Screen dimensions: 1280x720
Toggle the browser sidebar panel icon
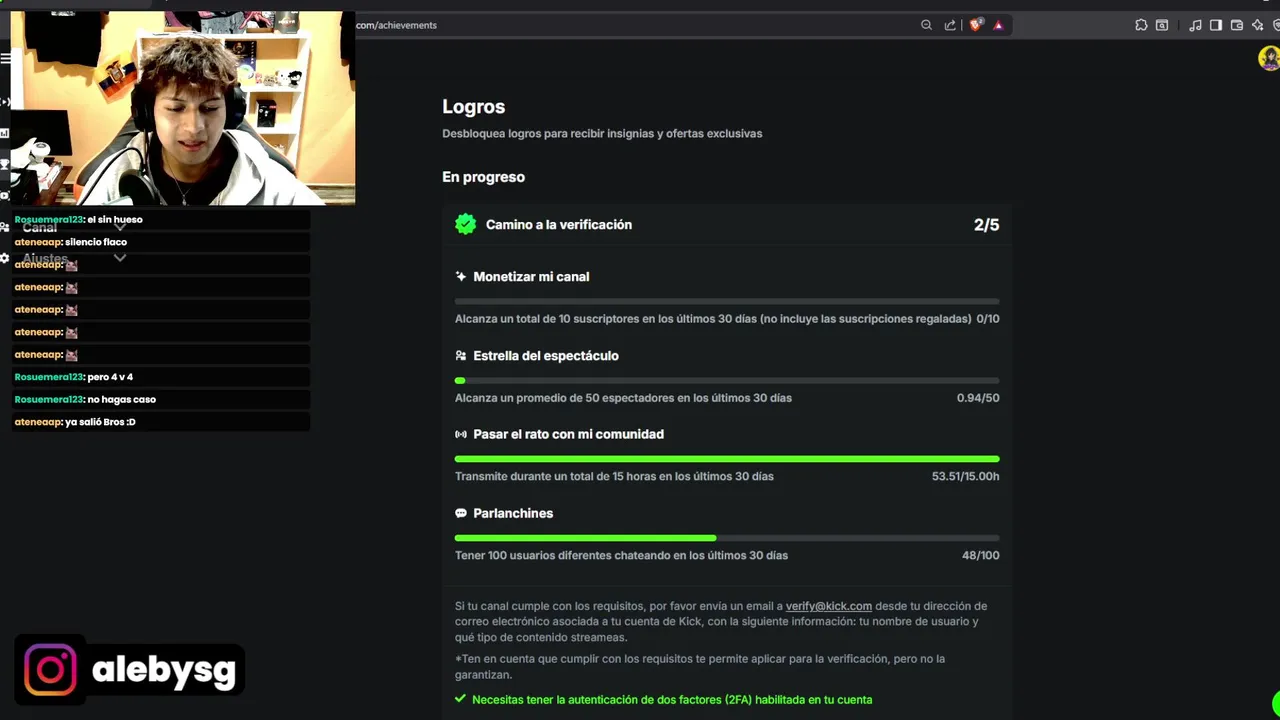(1216, 25)
